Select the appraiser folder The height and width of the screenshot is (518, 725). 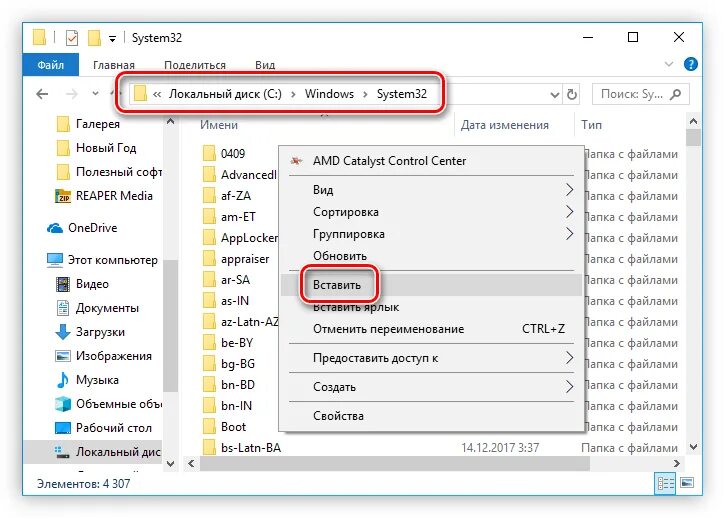pyautogui.click(x=236, y=259)
